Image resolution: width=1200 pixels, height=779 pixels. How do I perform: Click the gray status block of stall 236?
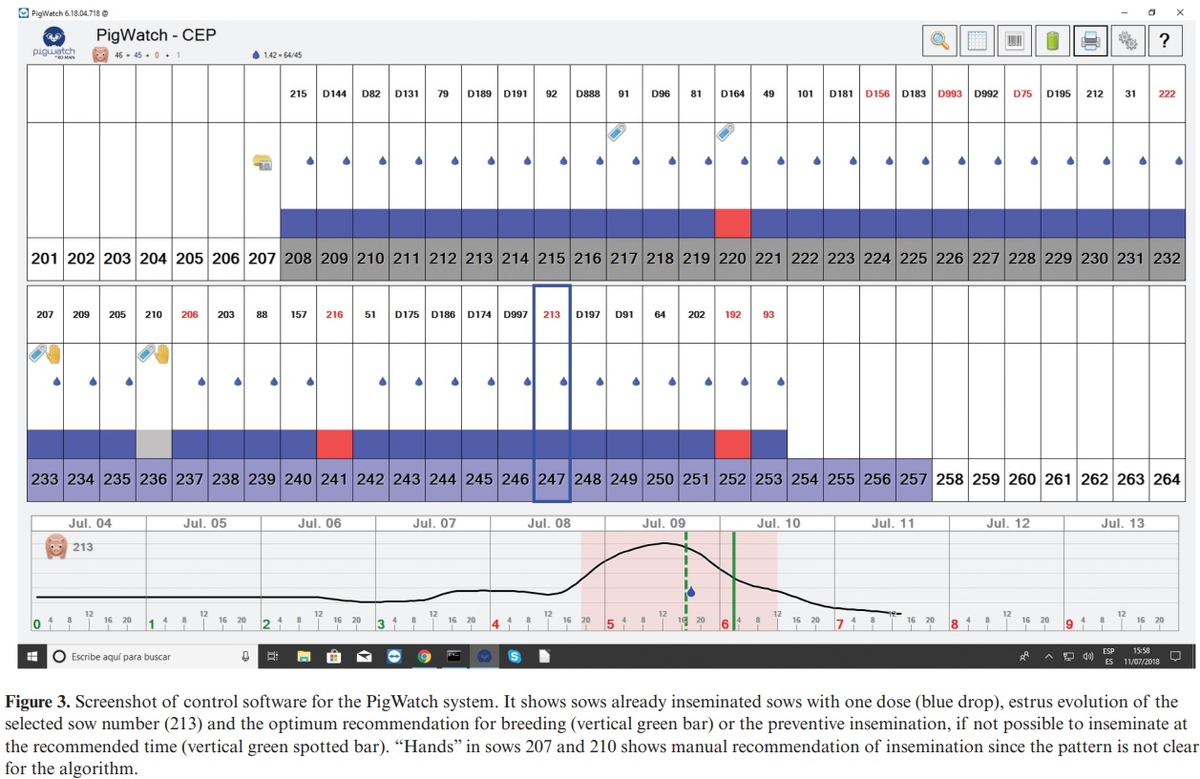coord(153,444)
